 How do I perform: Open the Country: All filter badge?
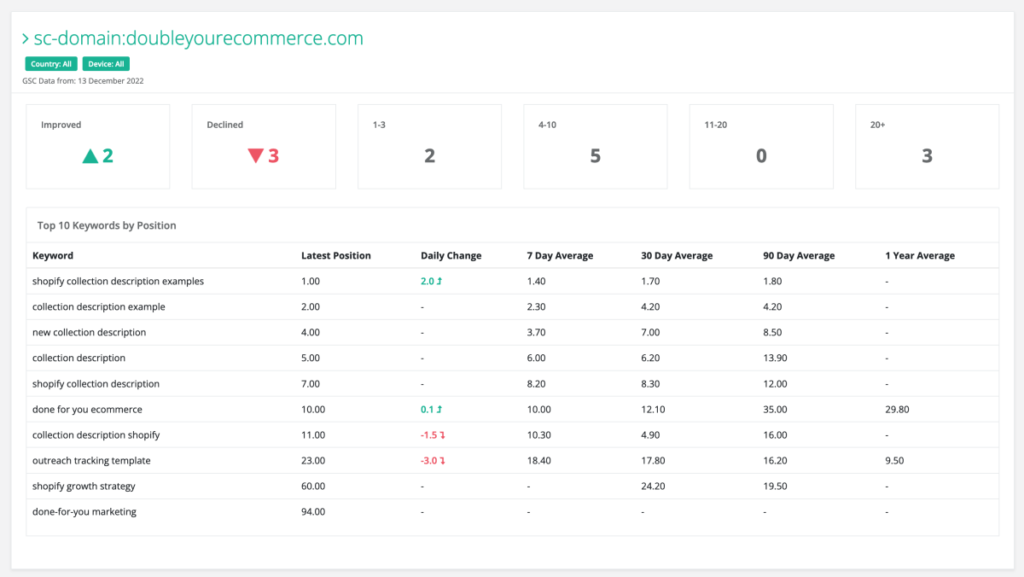(x=53, y=64)
